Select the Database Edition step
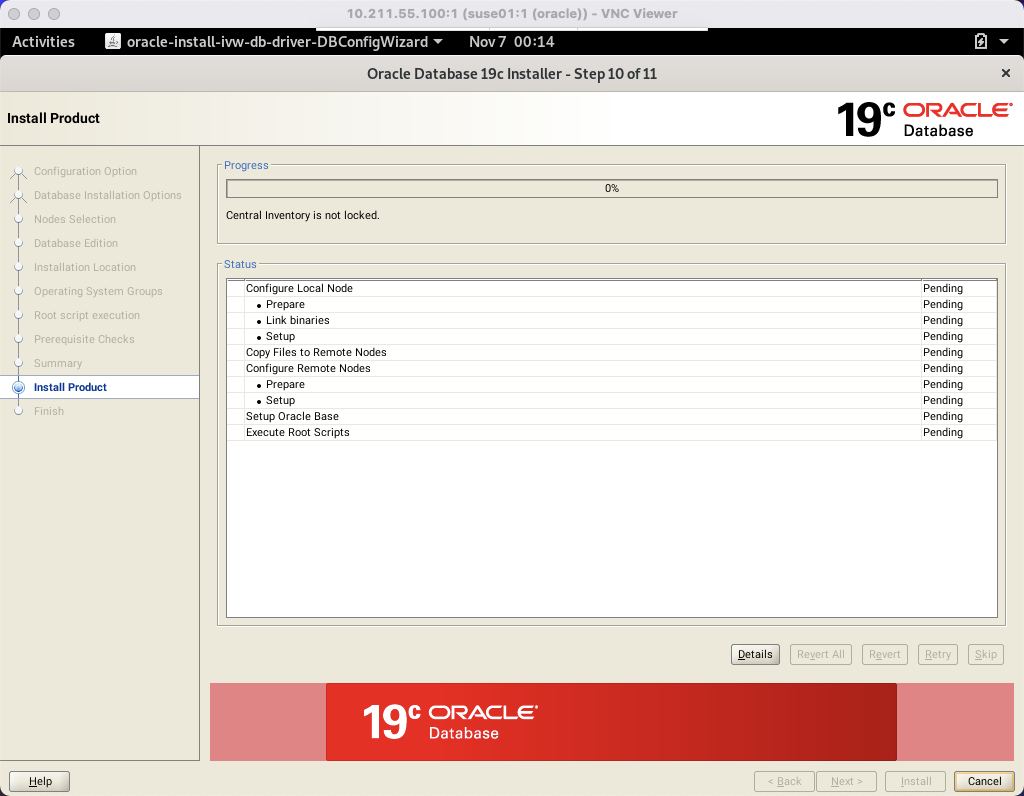This screenshot has height=796, width=1024. (76, 243)
